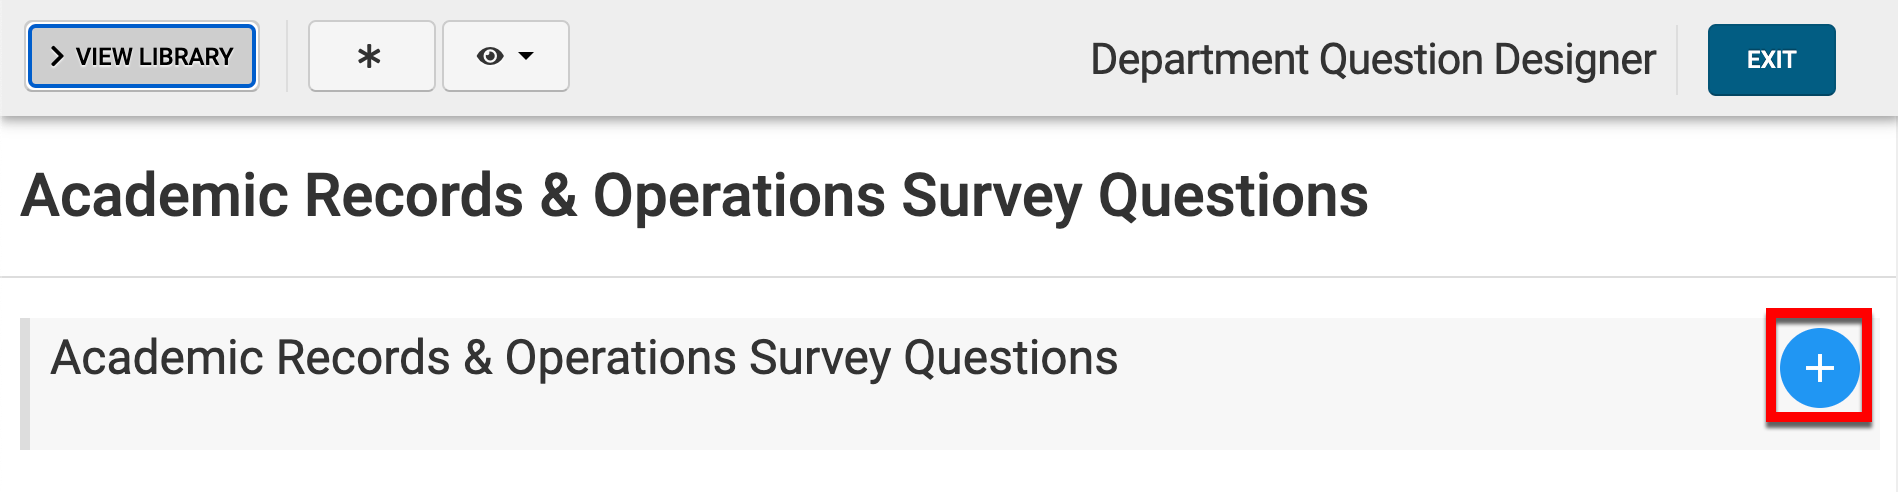Screen dimensions: 1898x492
Task: Click the dark blue EXIT button
Action: point(1771,60)
